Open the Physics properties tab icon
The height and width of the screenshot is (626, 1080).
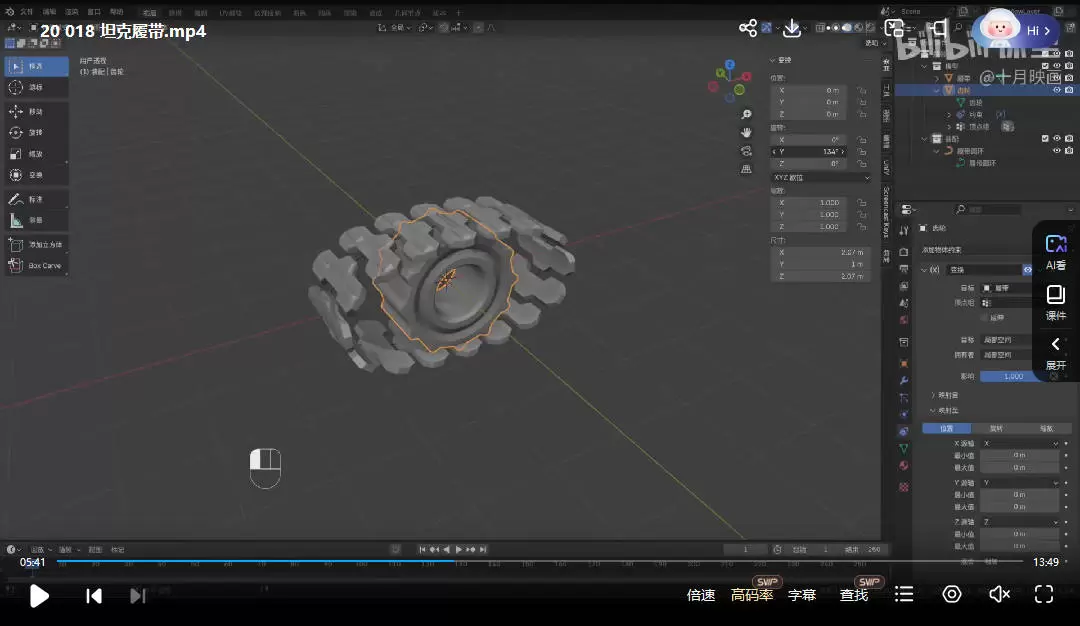tap(904, 414)
